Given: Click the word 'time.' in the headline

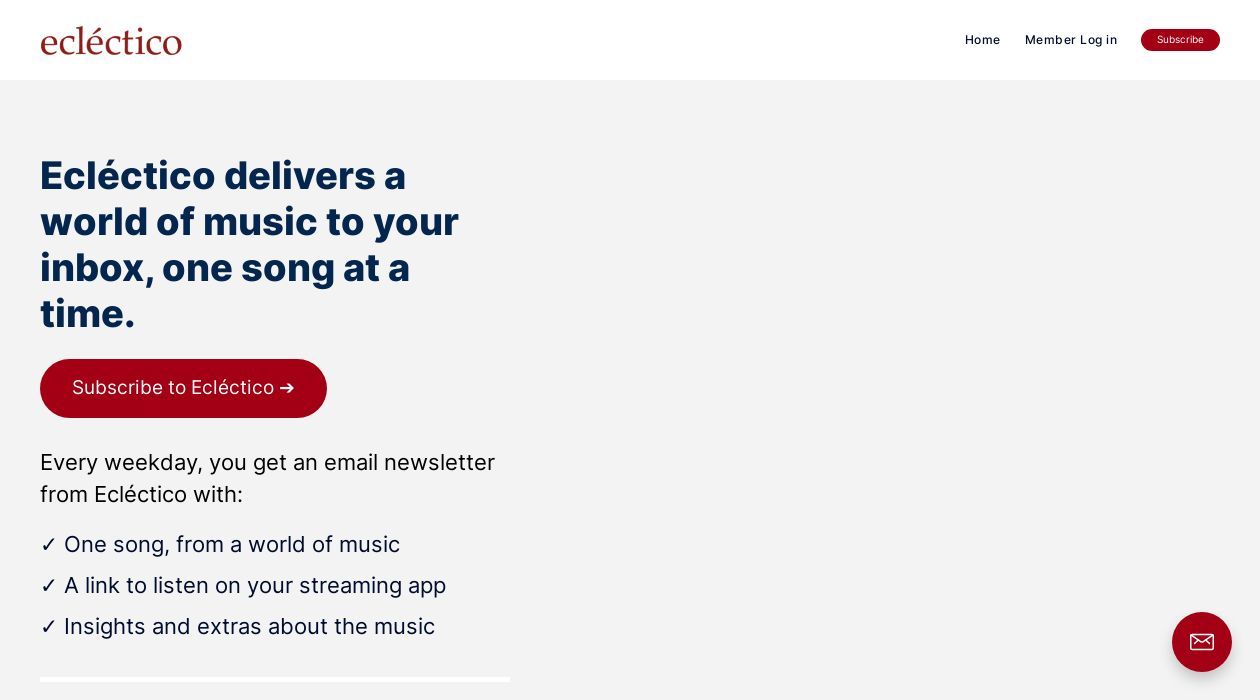Looking at the screenshot, I should (x=87, y=315).
